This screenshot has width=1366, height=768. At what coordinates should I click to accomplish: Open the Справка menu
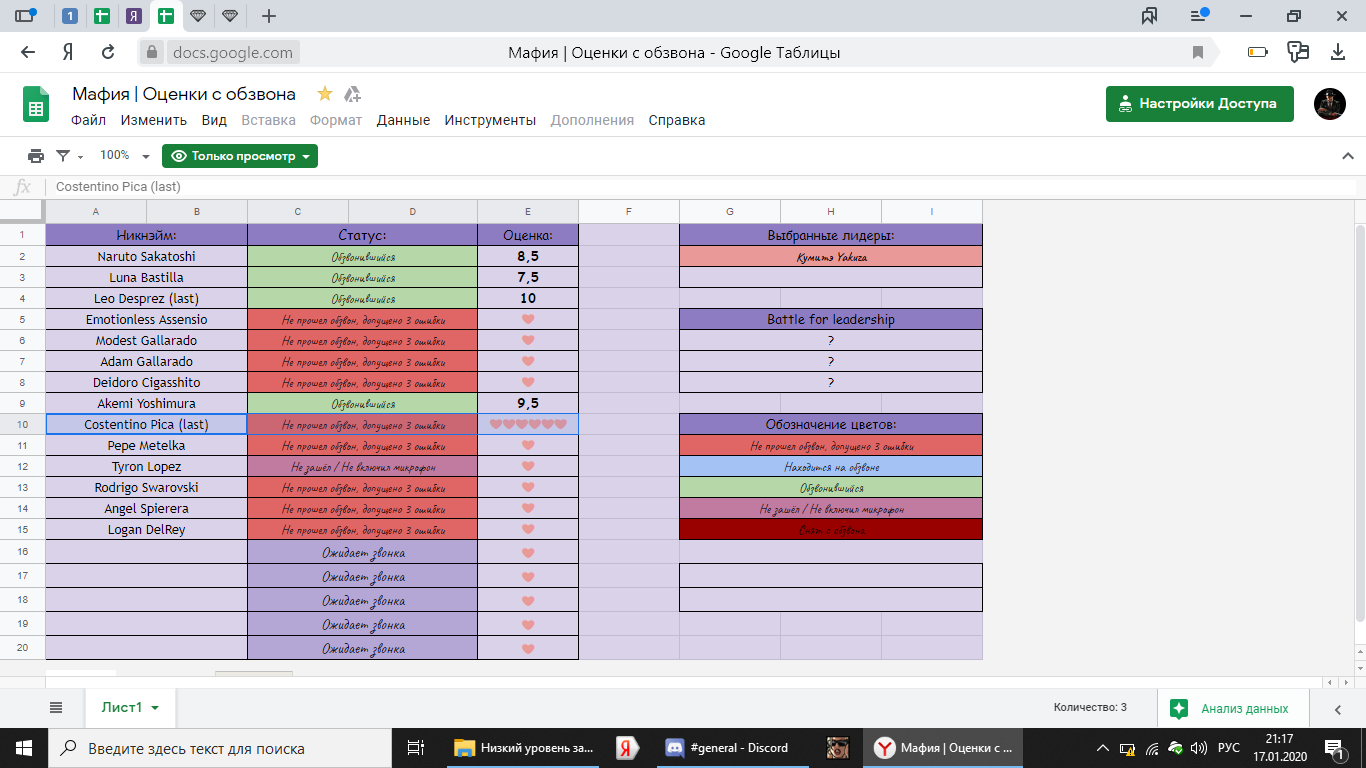pos(676,120)
